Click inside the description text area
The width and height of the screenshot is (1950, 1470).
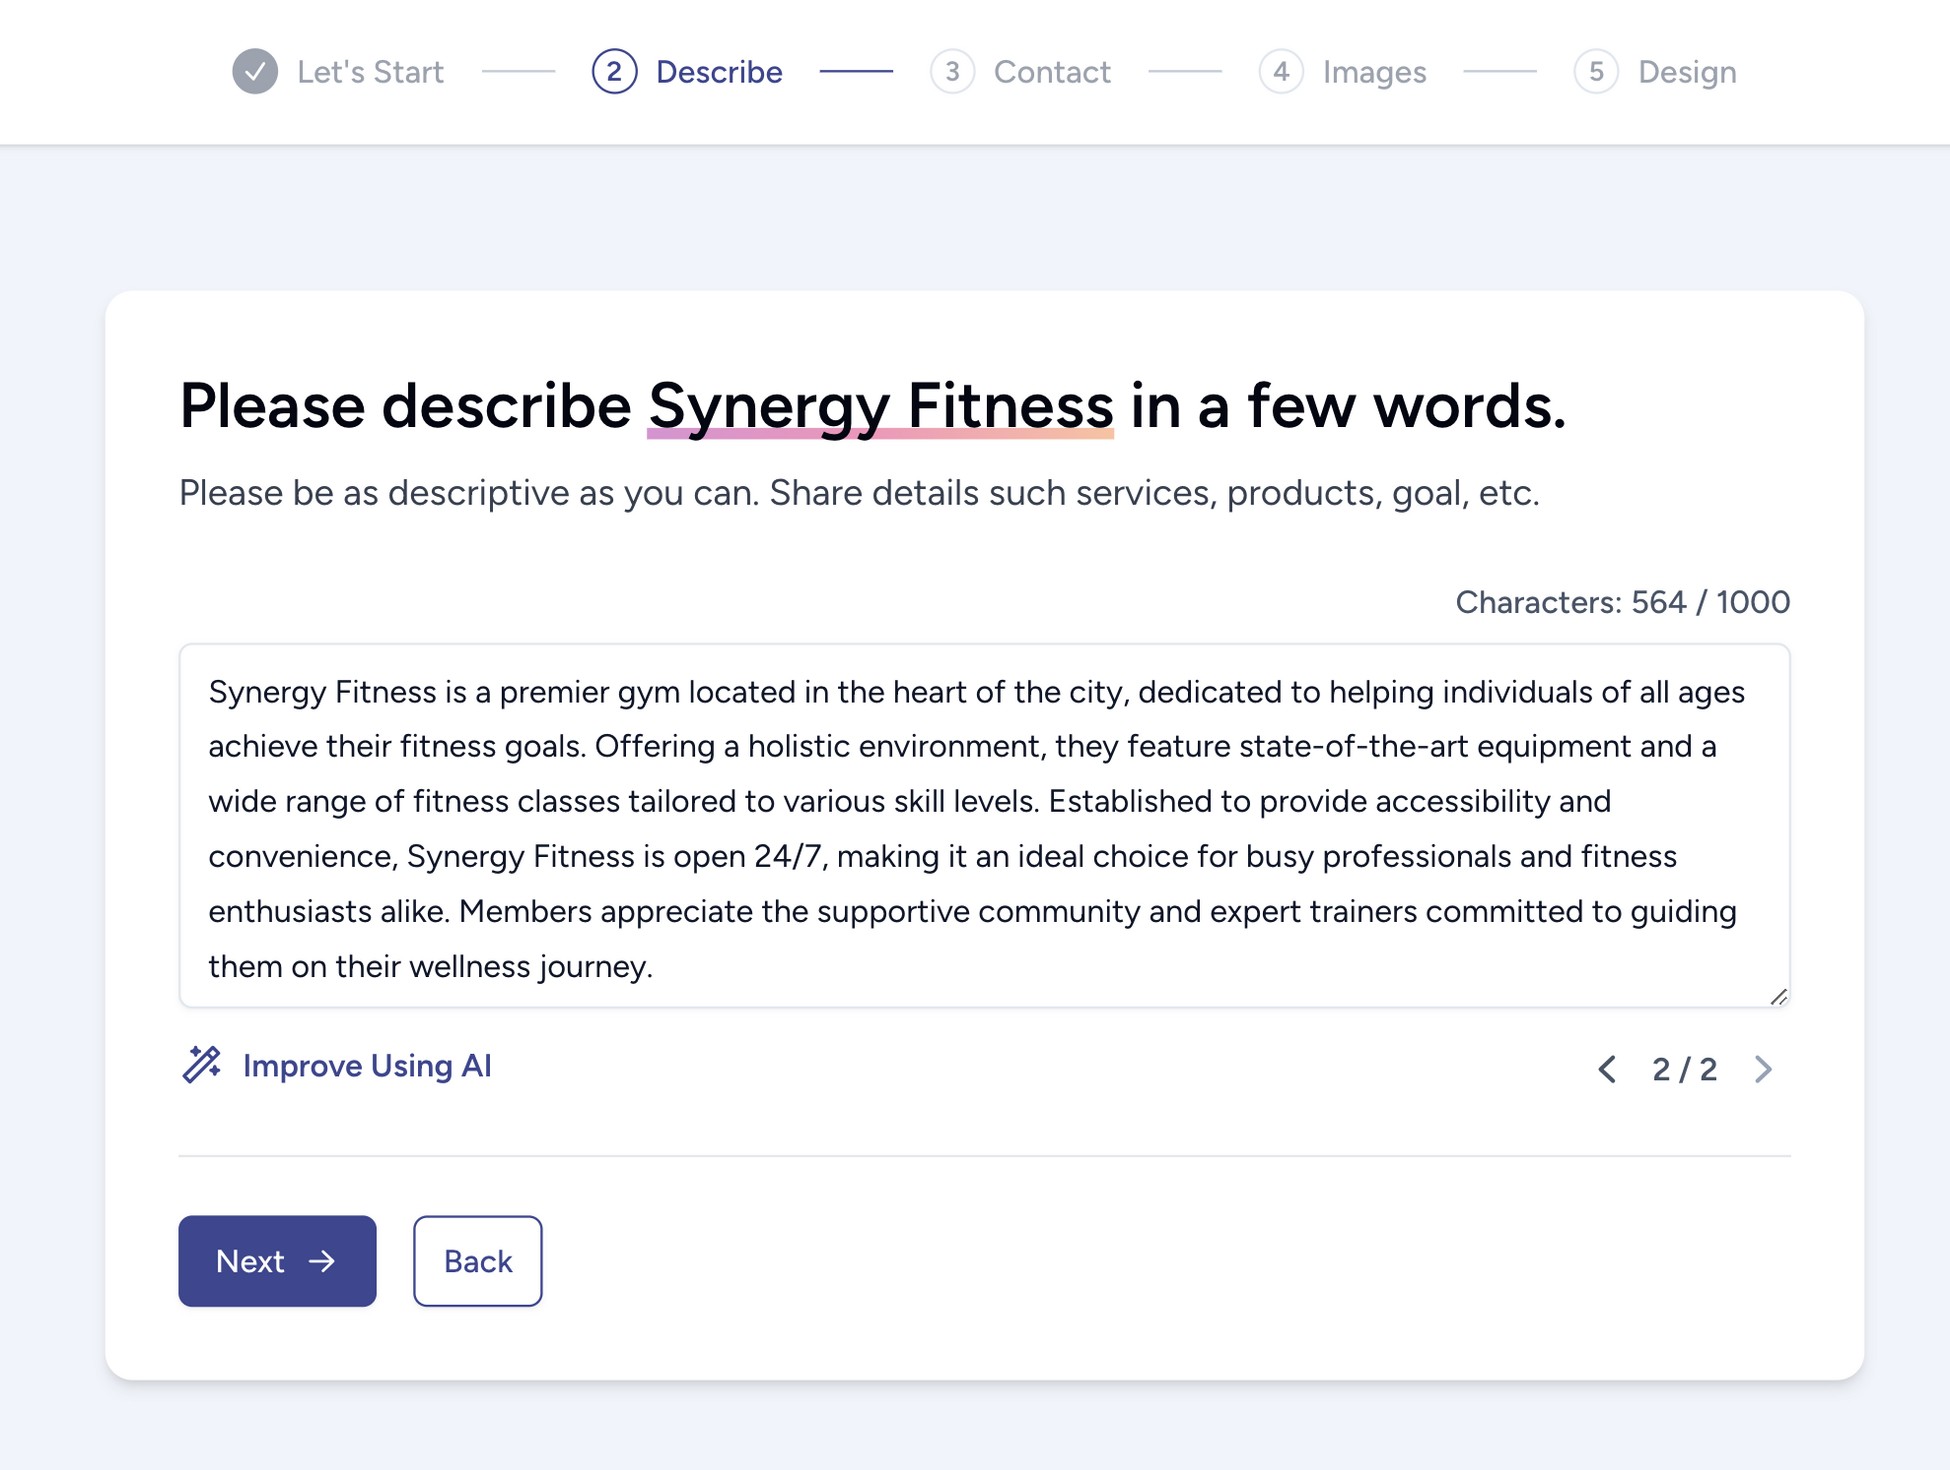(985, 826)
